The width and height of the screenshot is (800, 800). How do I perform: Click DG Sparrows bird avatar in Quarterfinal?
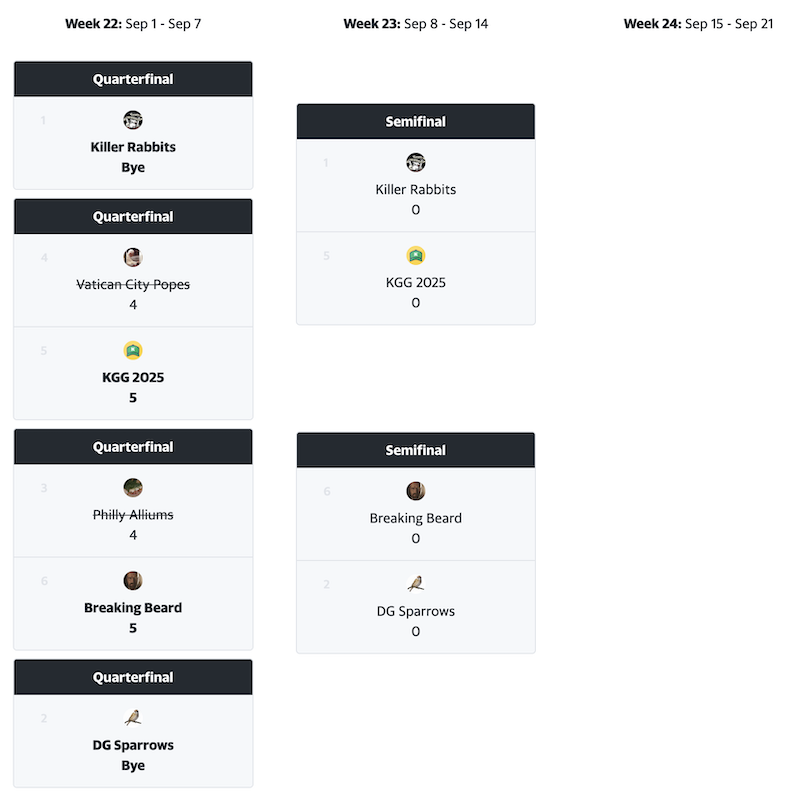pos(133,718)
